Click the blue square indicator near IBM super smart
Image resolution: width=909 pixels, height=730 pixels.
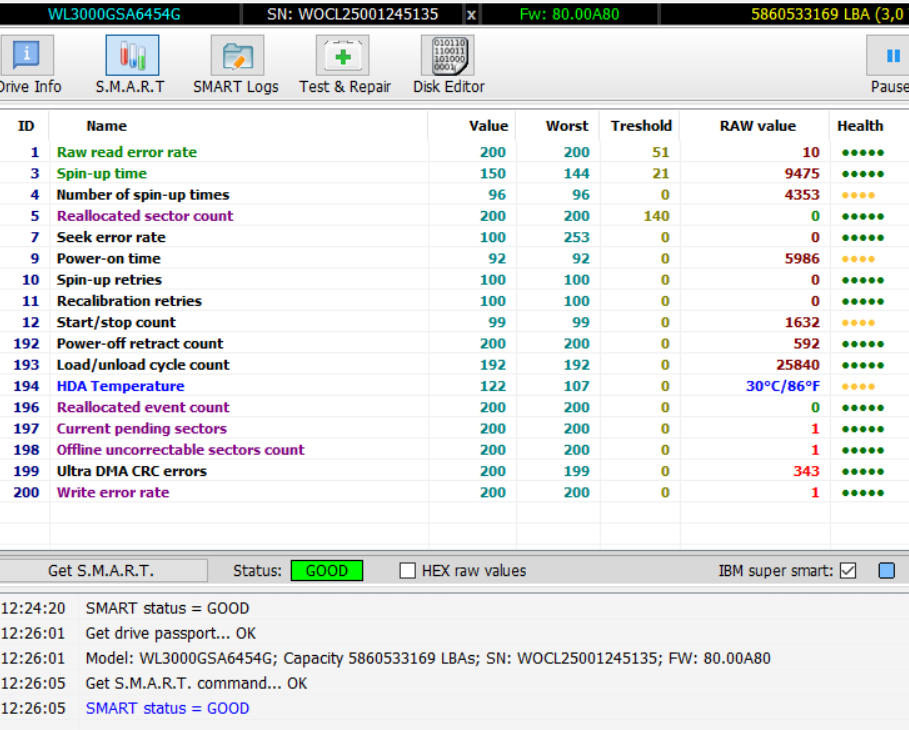[886, 571]
